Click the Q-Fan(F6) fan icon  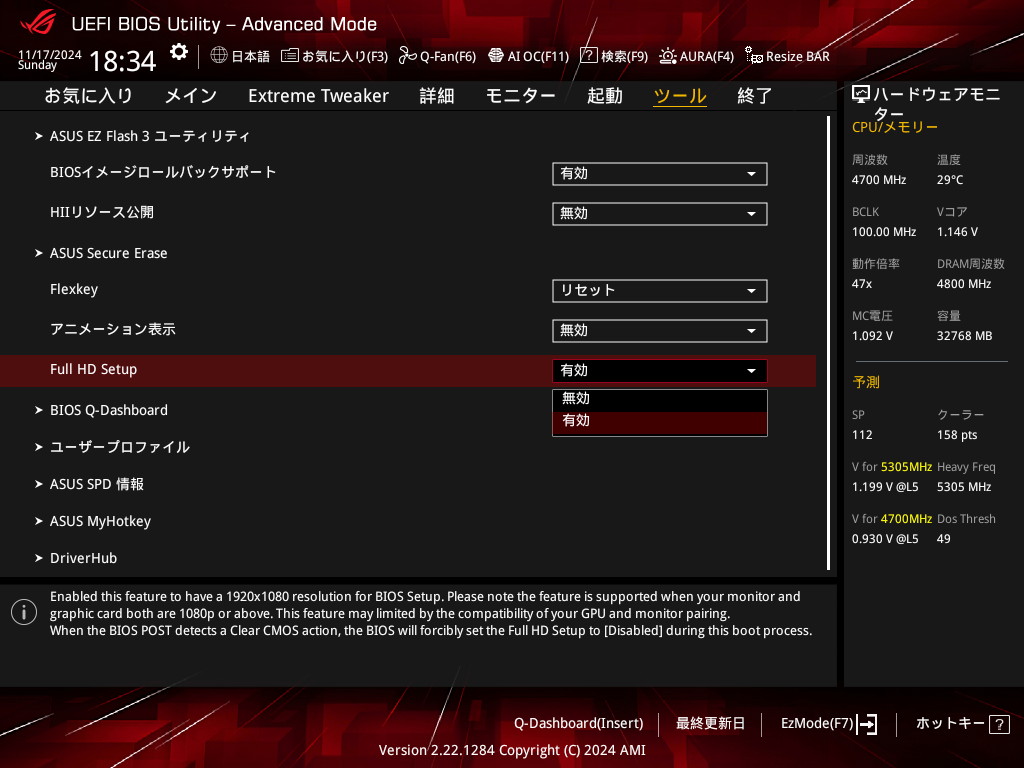(x=408, y=56)
